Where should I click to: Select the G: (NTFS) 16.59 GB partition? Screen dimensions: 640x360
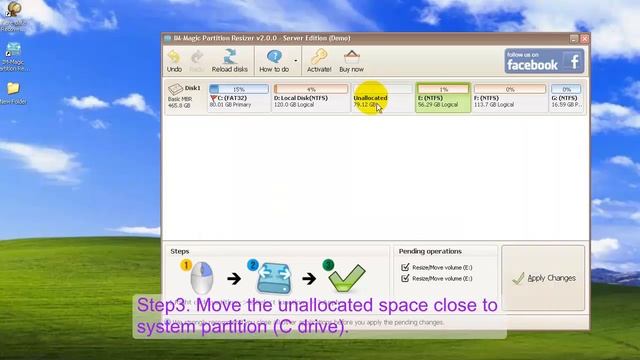tap(567, 98)
